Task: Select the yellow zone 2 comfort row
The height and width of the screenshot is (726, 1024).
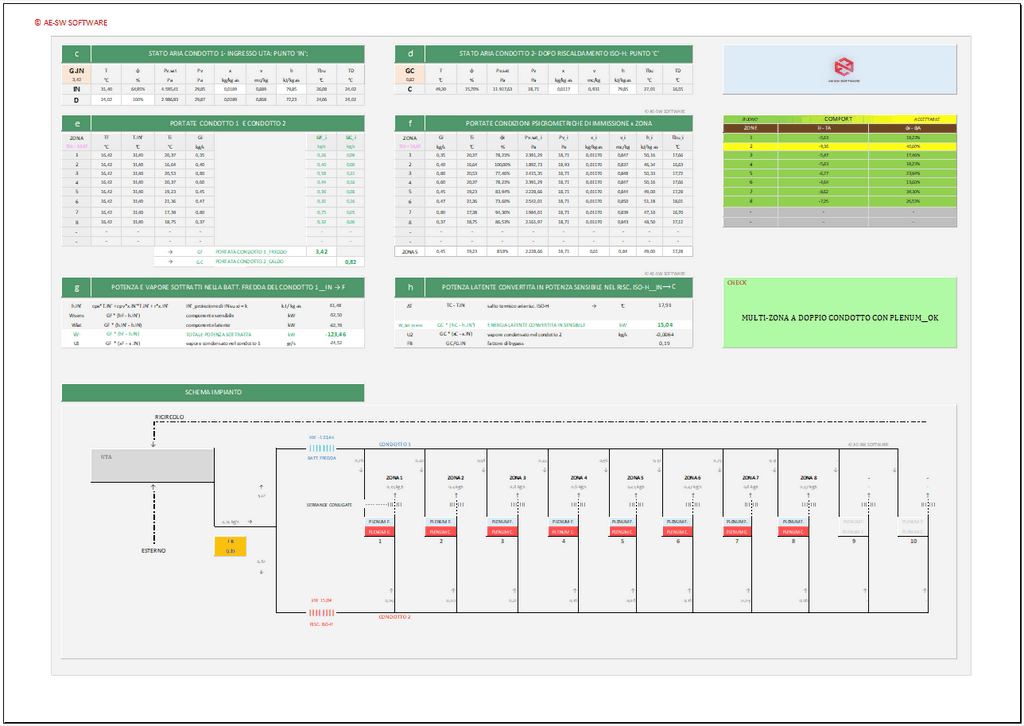Action: click(x=839, y=146)
